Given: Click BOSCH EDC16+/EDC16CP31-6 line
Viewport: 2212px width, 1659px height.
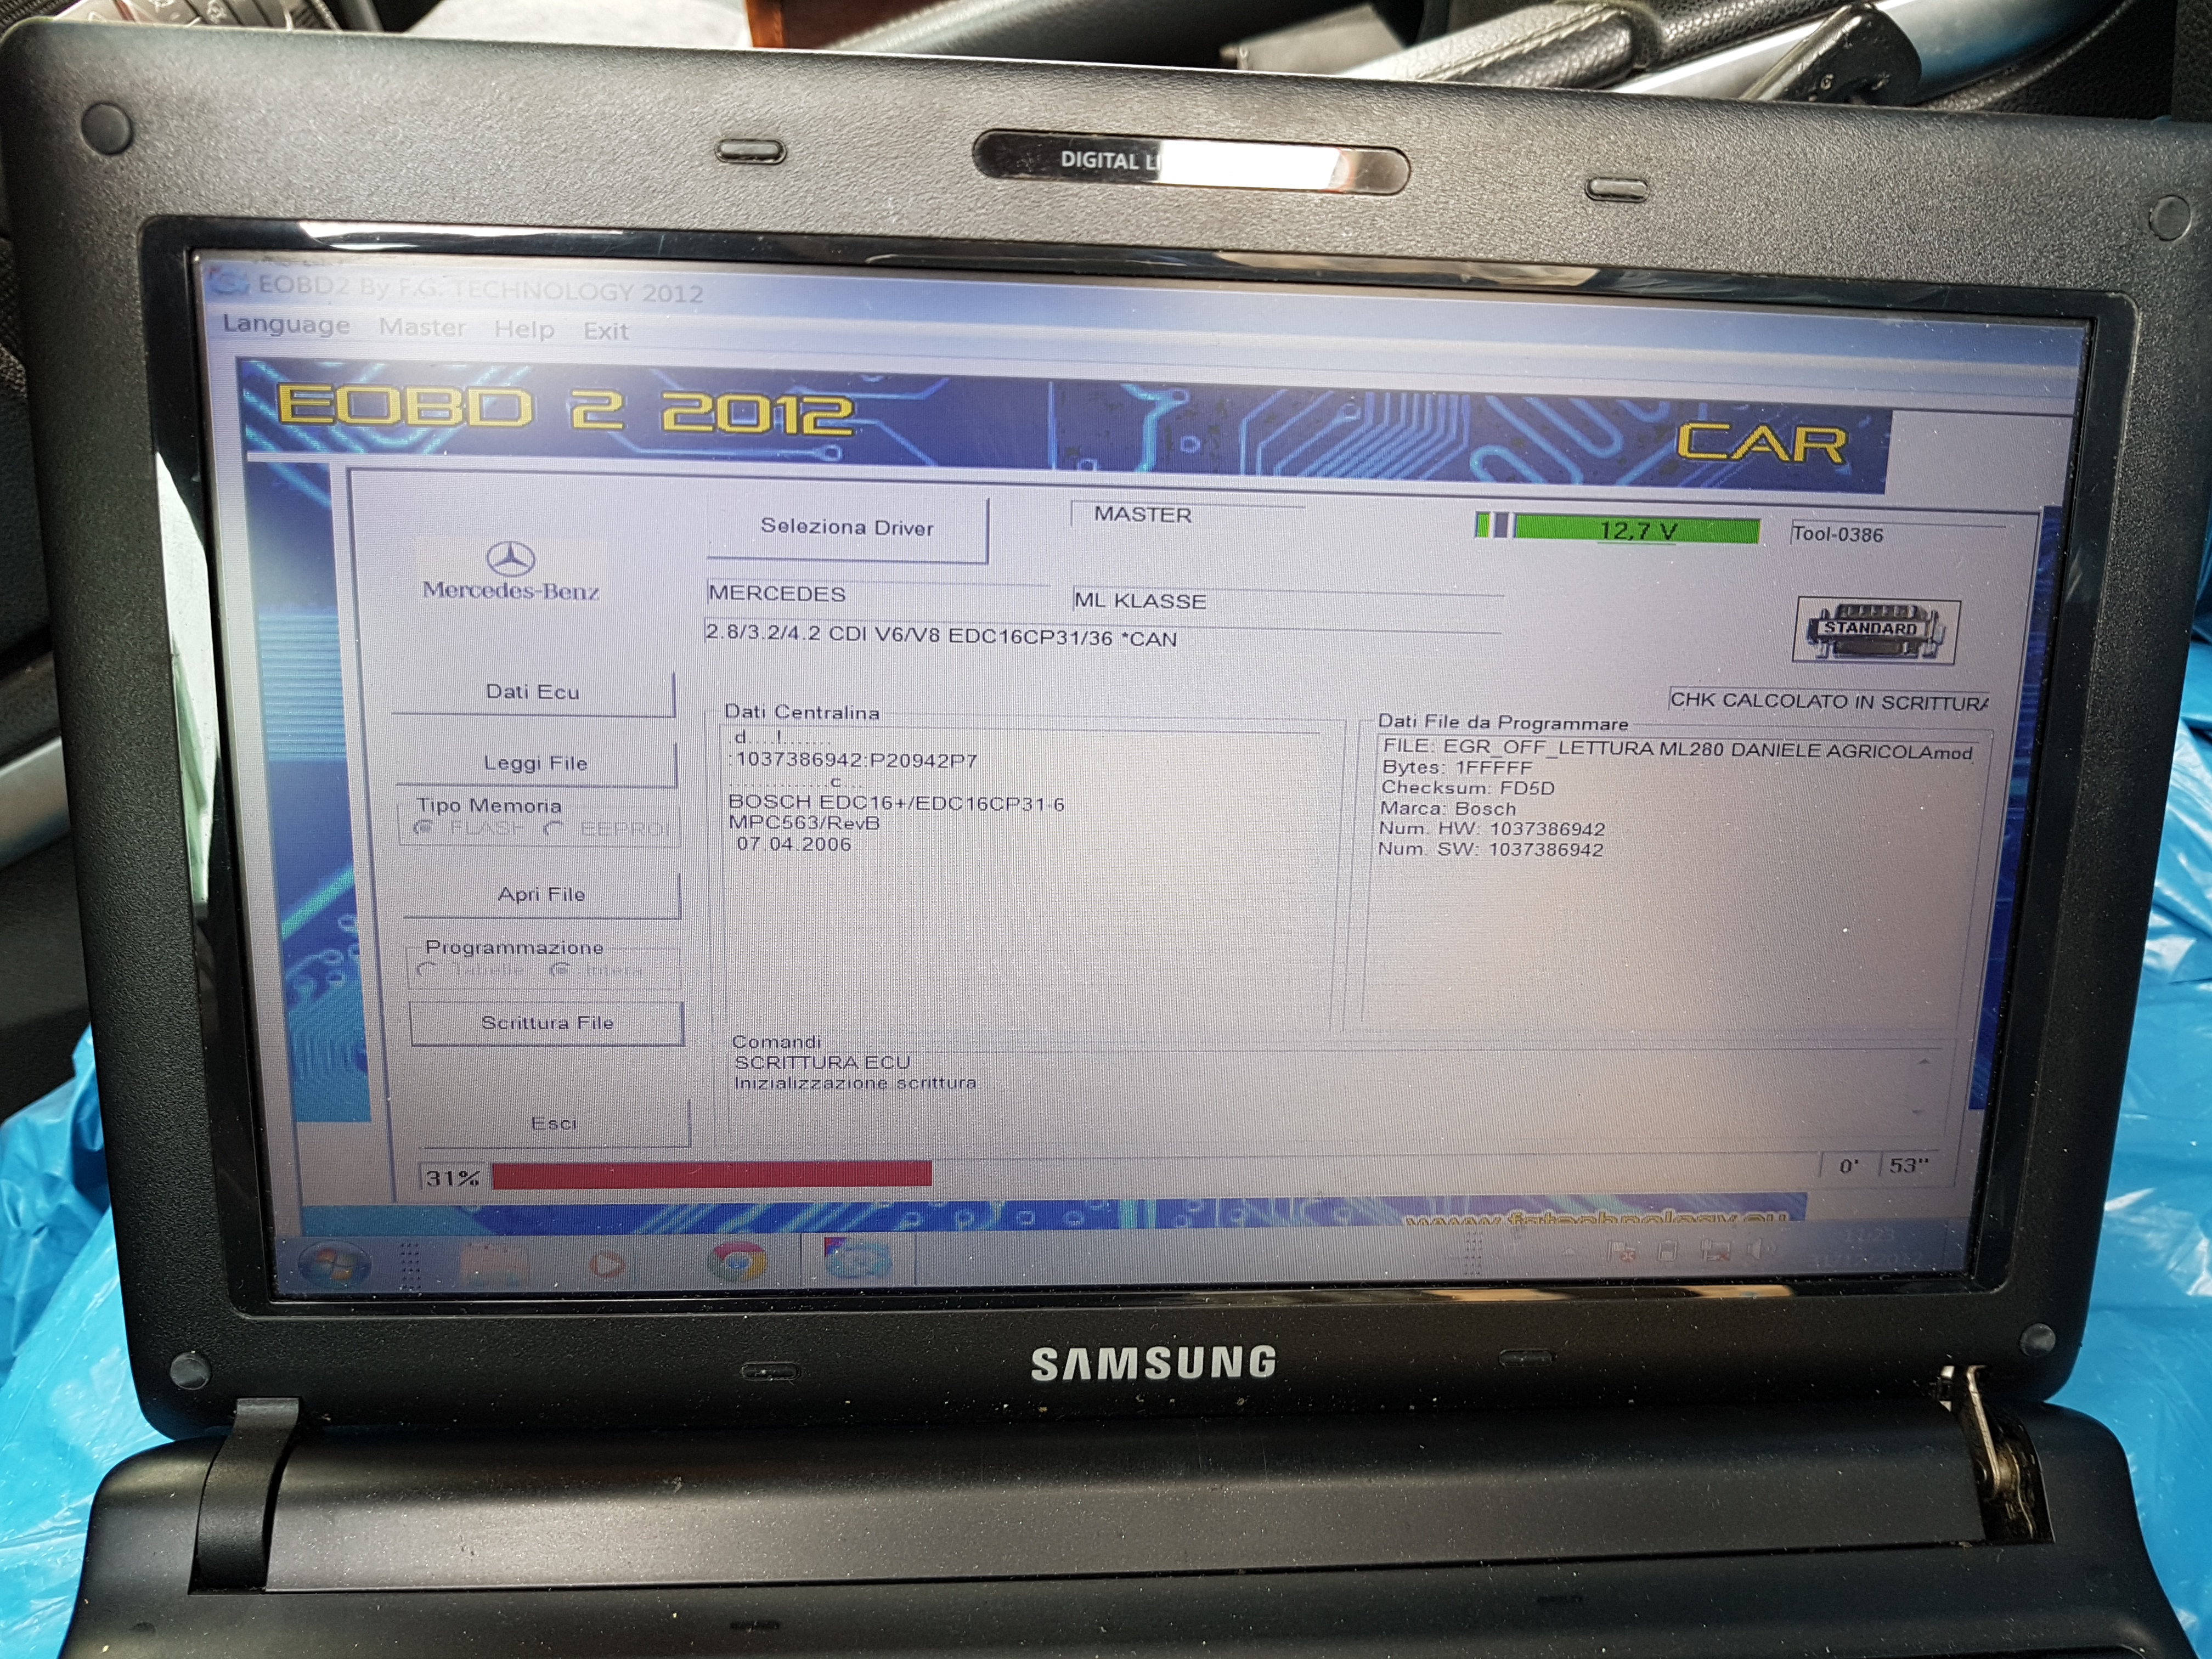Looking at the screenshot, I should point(897,803).
